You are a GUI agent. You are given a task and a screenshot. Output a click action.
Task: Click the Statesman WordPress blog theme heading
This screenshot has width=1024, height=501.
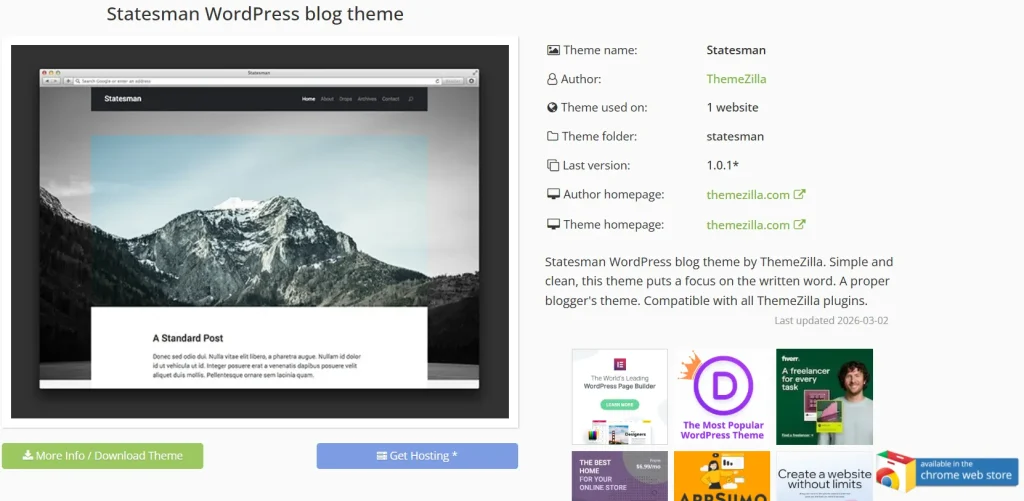[255, 14]
